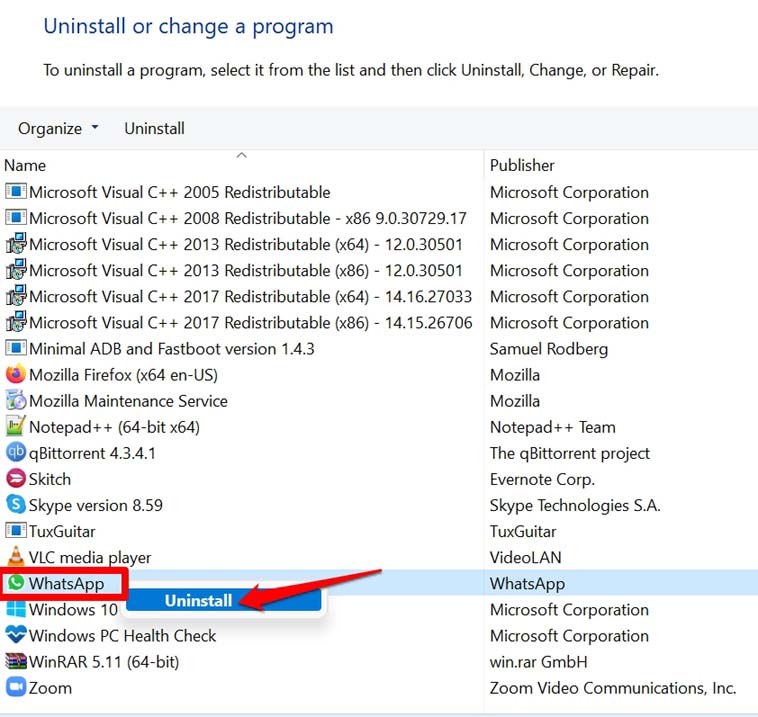The height and width of the screenshot is (717, 758).
Task: Select Visual C++ 2017 Redistributable (x86) 14.15.26706
Action: coord(250,323)
